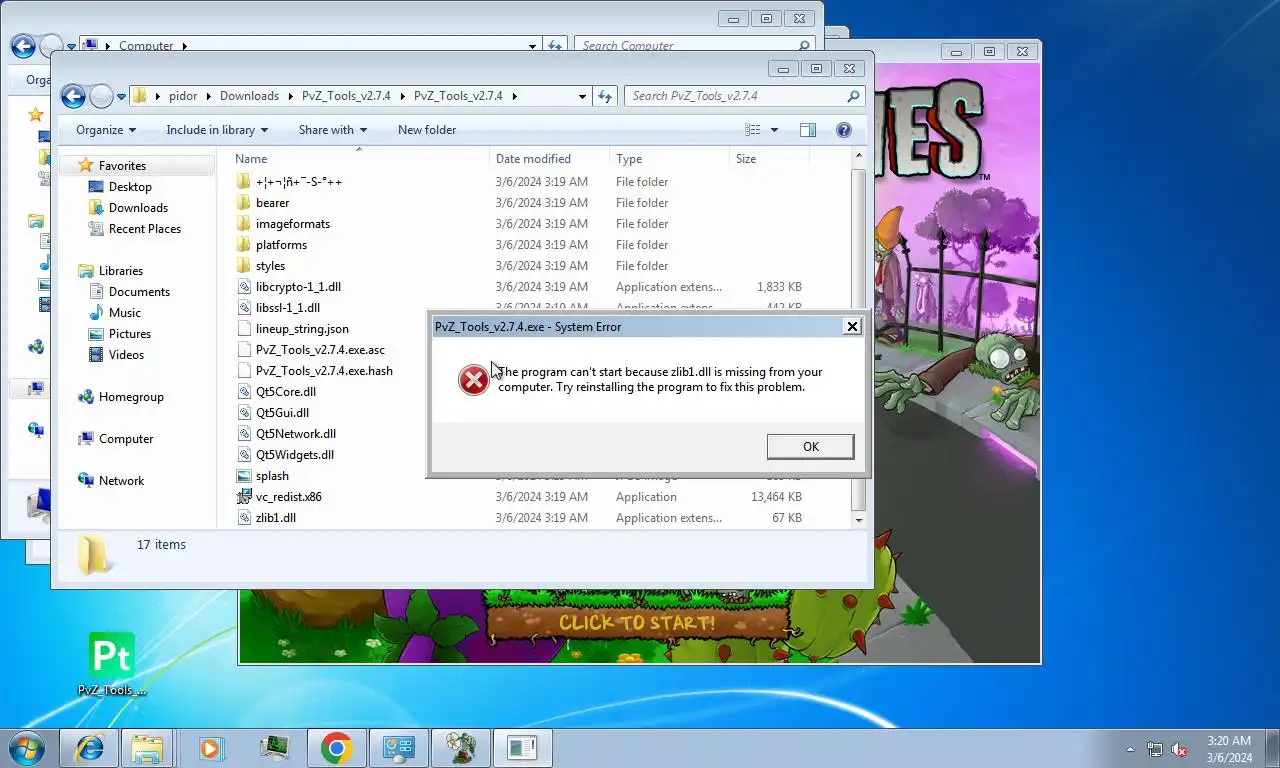The image size is (1280, 768).
Task: Select Documents library in navigation pane
Action: click(x=139, y=292)
